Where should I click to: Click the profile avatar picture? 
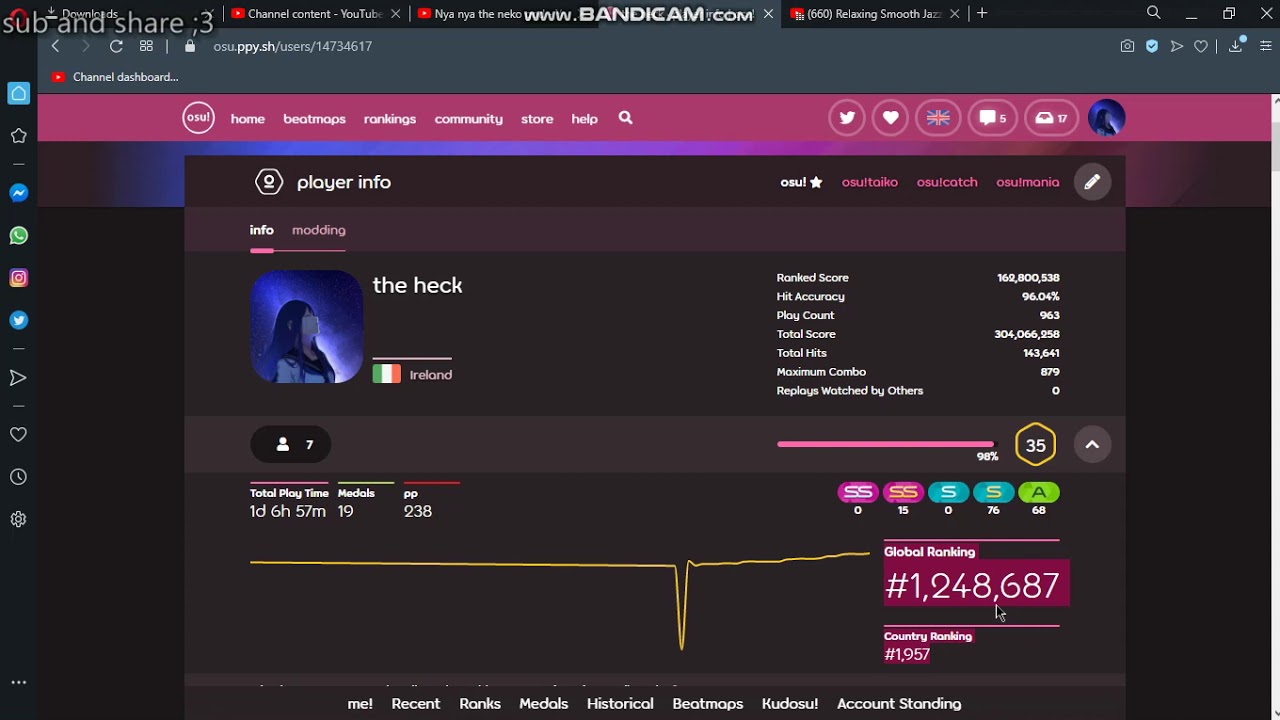pos(307,326)
